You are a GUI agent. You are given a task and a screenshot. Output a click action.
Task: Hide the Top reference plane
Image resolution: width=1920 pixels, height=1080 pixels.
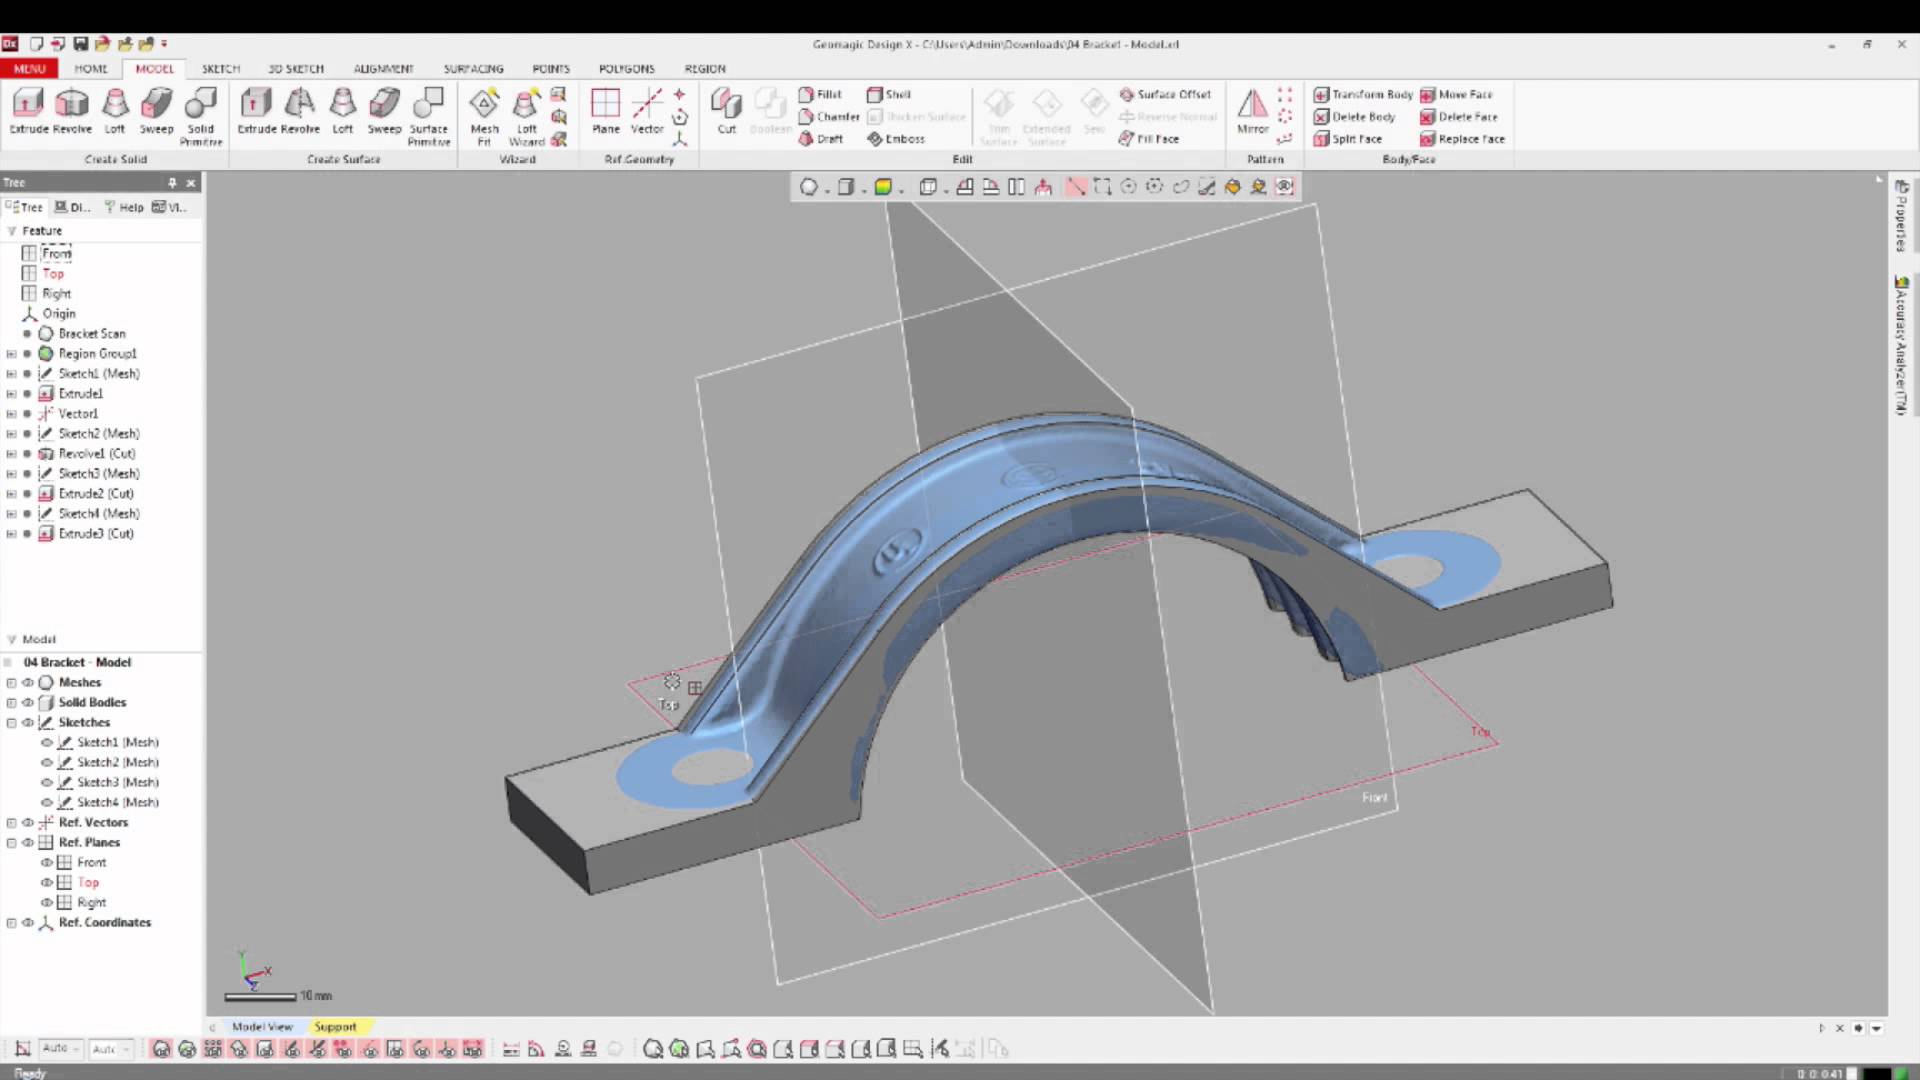(47, 883)
